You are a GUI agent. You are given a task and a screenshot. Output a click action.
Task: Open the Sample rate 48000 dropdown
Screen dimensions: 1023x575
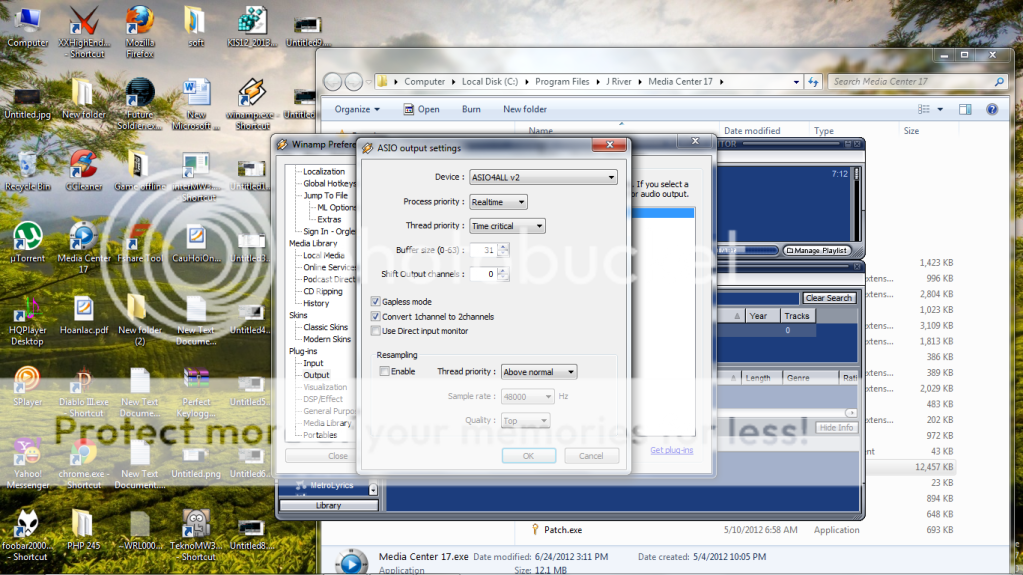[x=527, y=396]
